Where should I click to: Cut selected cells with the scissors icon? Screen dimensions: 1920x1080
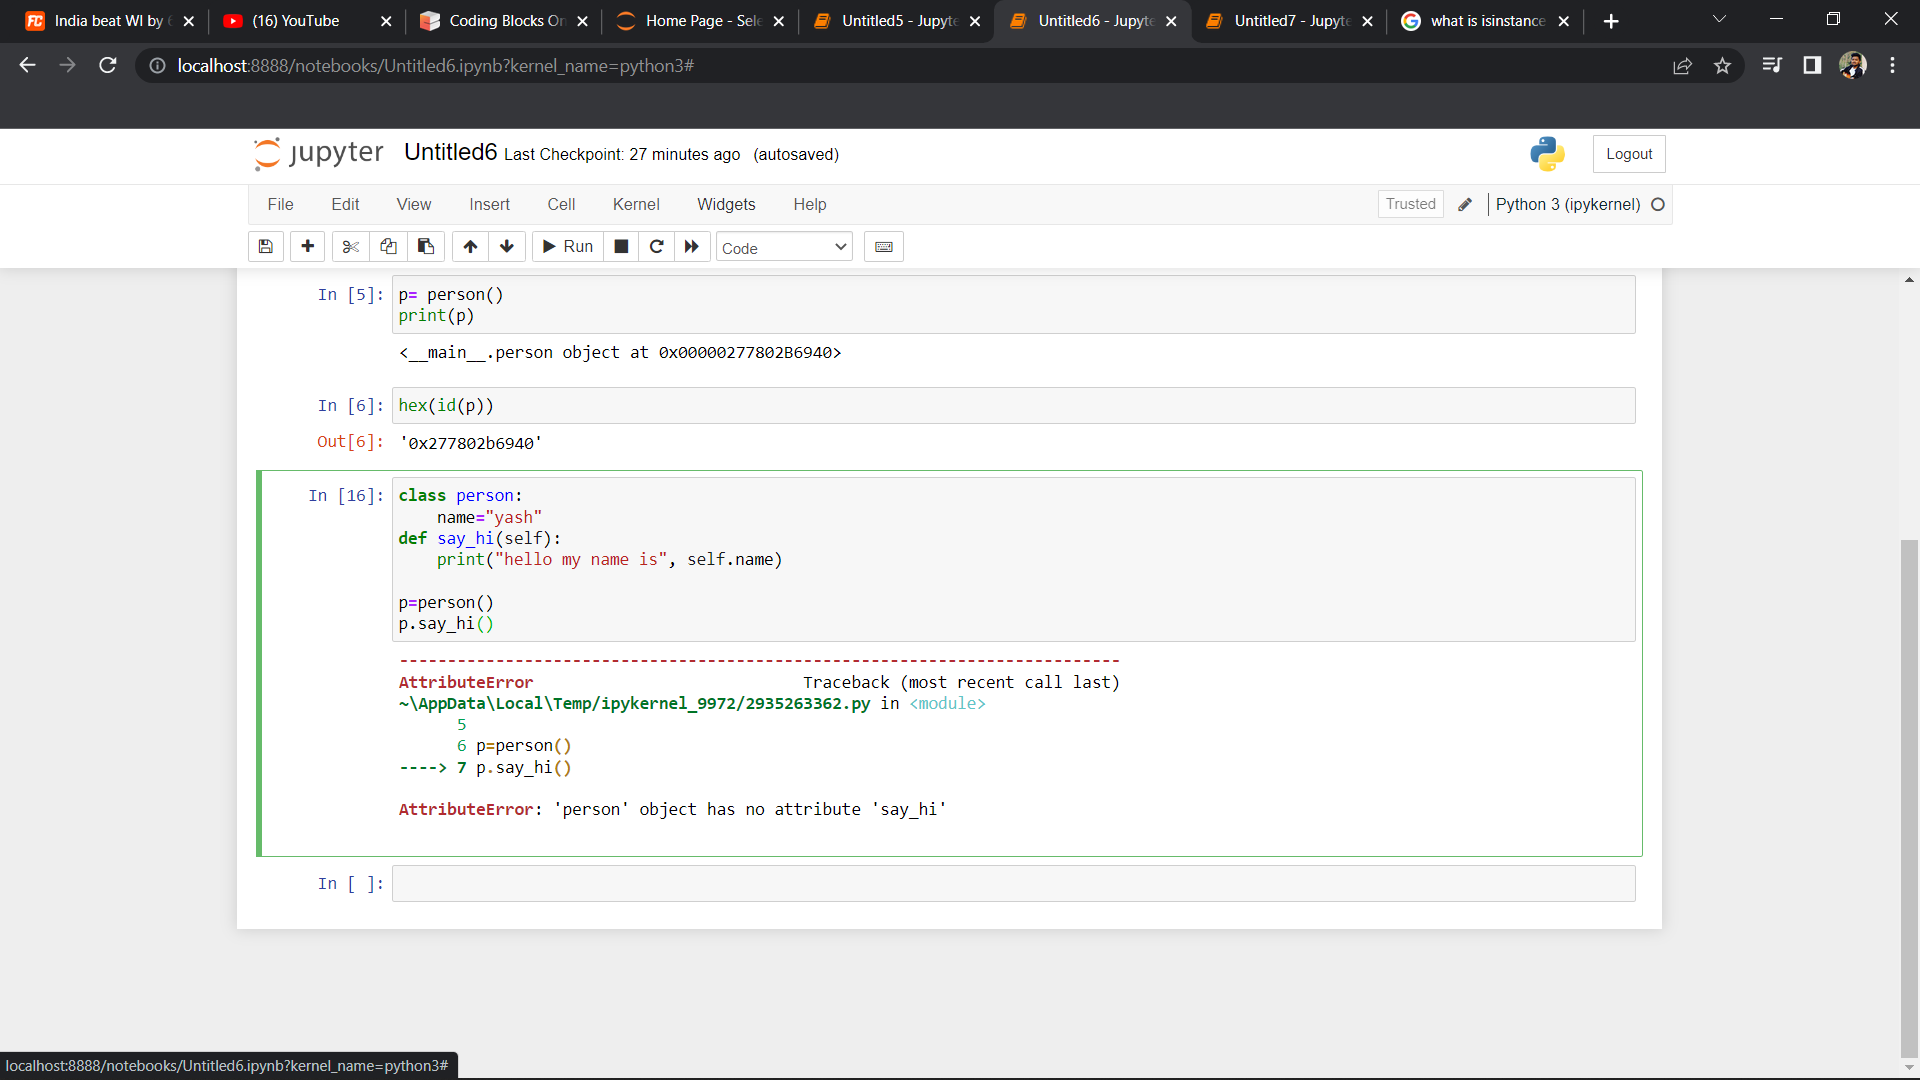point(350,247)
